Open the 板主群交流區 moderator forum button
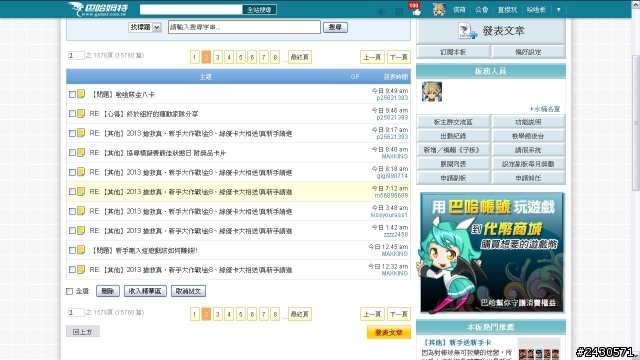Screen dimensions: 640x360 click(453, 122)
